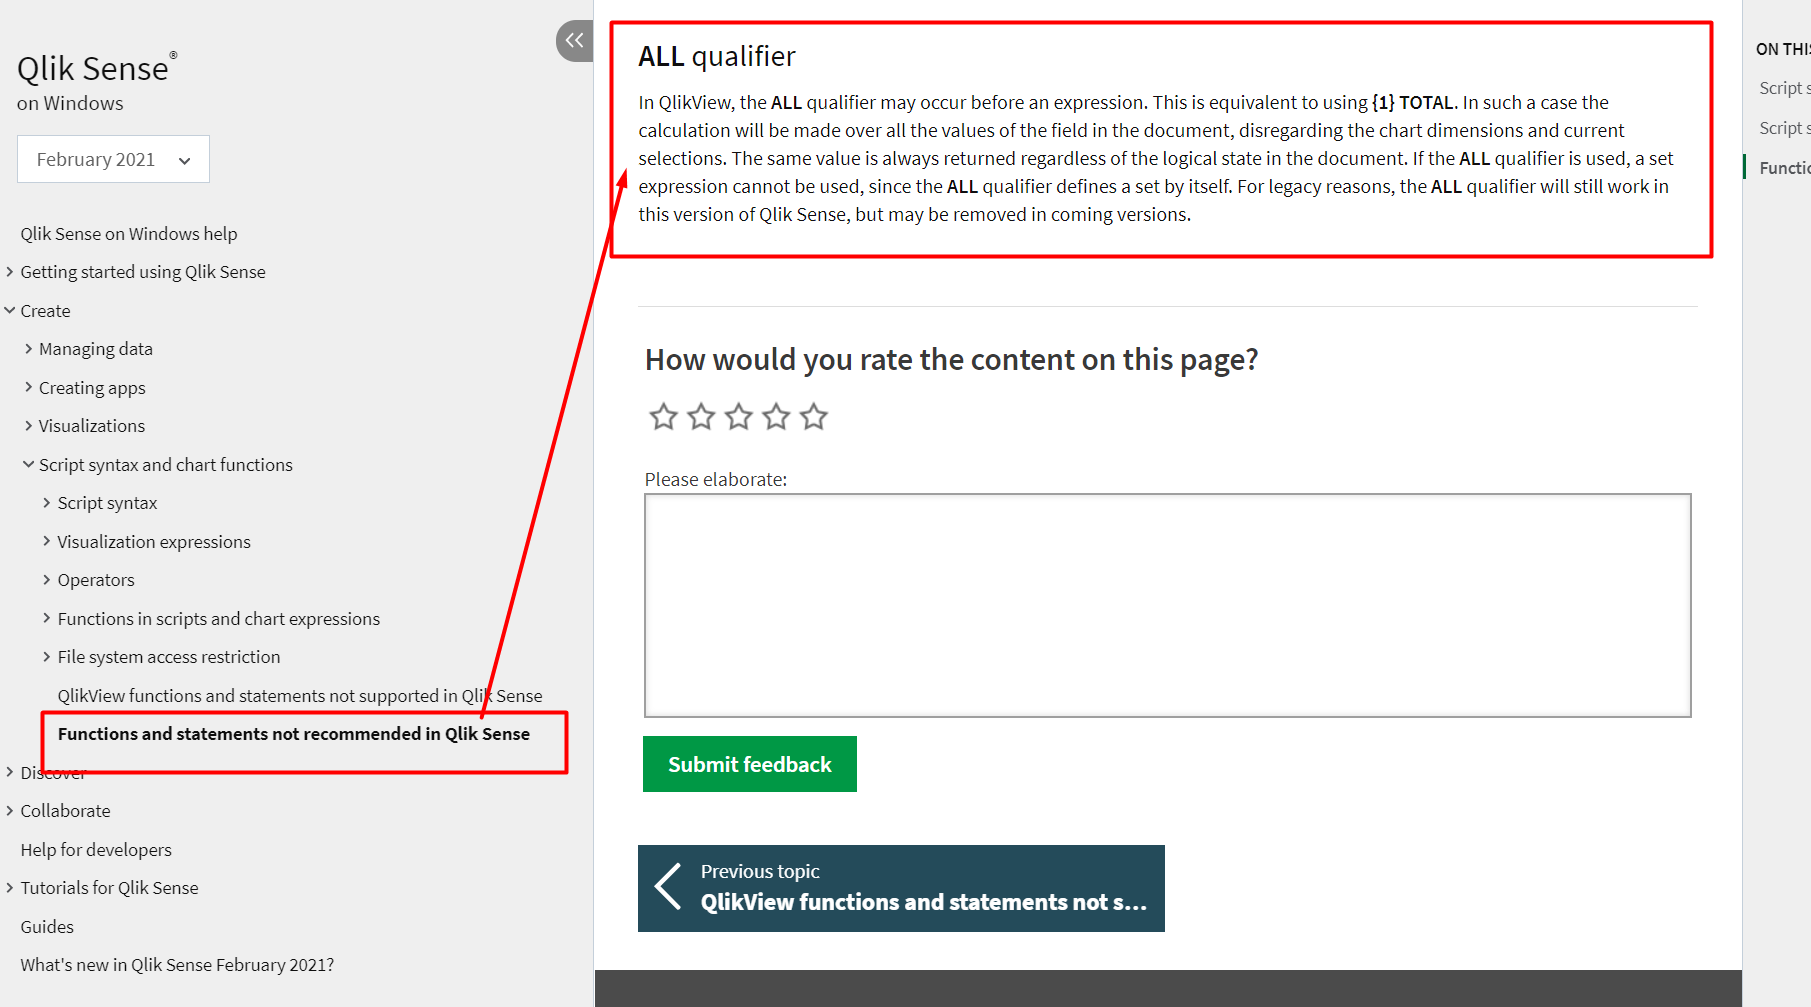The width and height of the screenshot is (1811, 1007).
Task: Rate the page one star
Action: [664, 416]
